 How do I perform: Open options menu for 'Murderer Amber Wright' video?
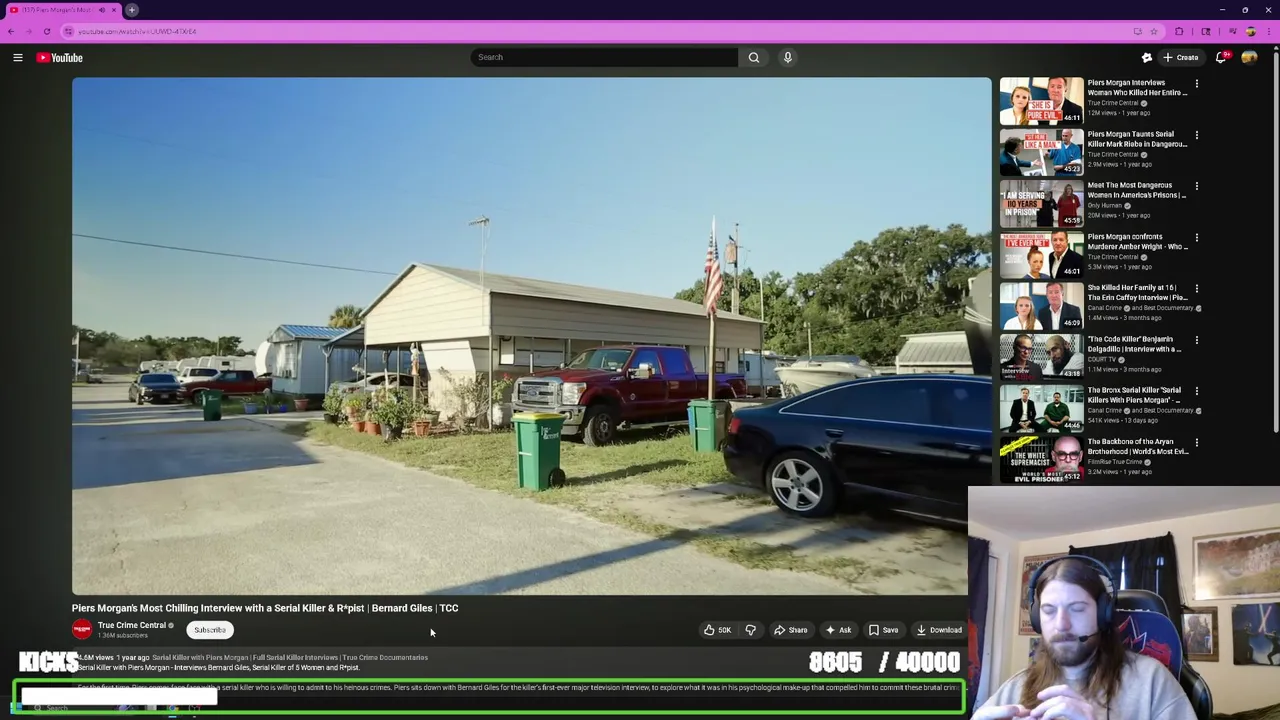click(x=1196, y=237)
